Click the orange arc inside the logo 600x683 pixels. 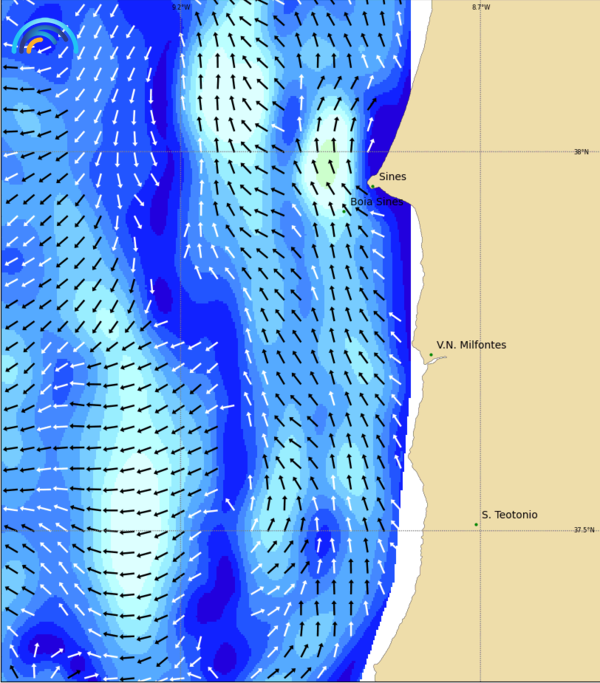point(34,44)
